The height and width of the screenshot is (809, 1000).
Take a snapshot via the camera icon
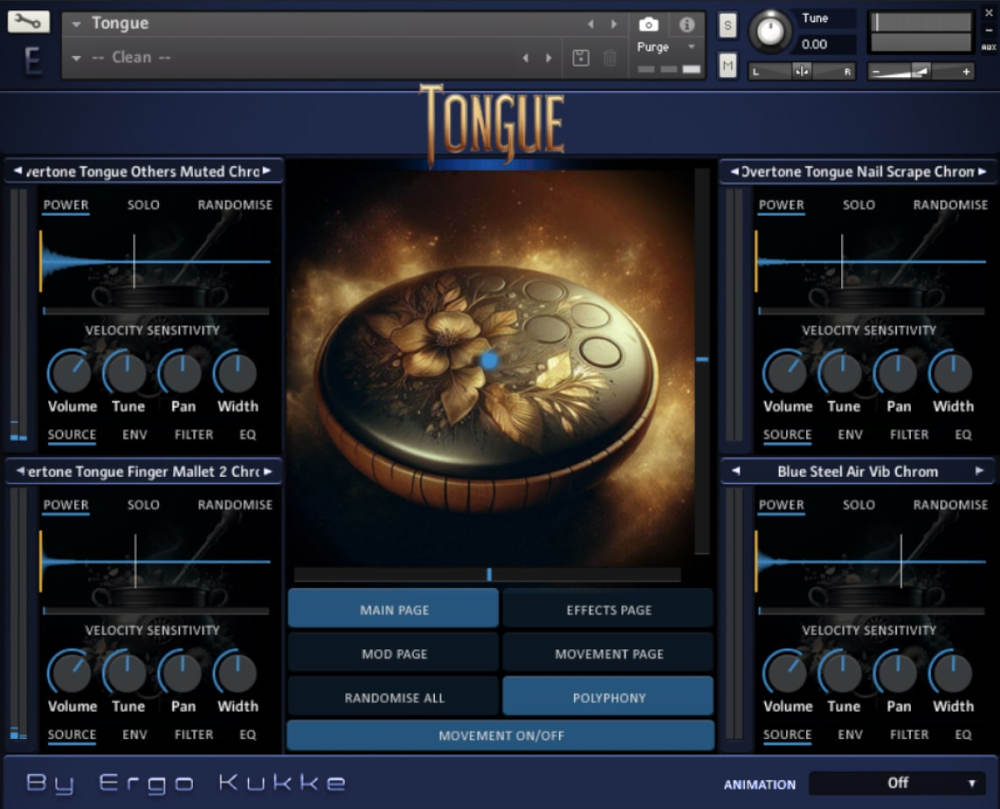(x=648, y=26)
